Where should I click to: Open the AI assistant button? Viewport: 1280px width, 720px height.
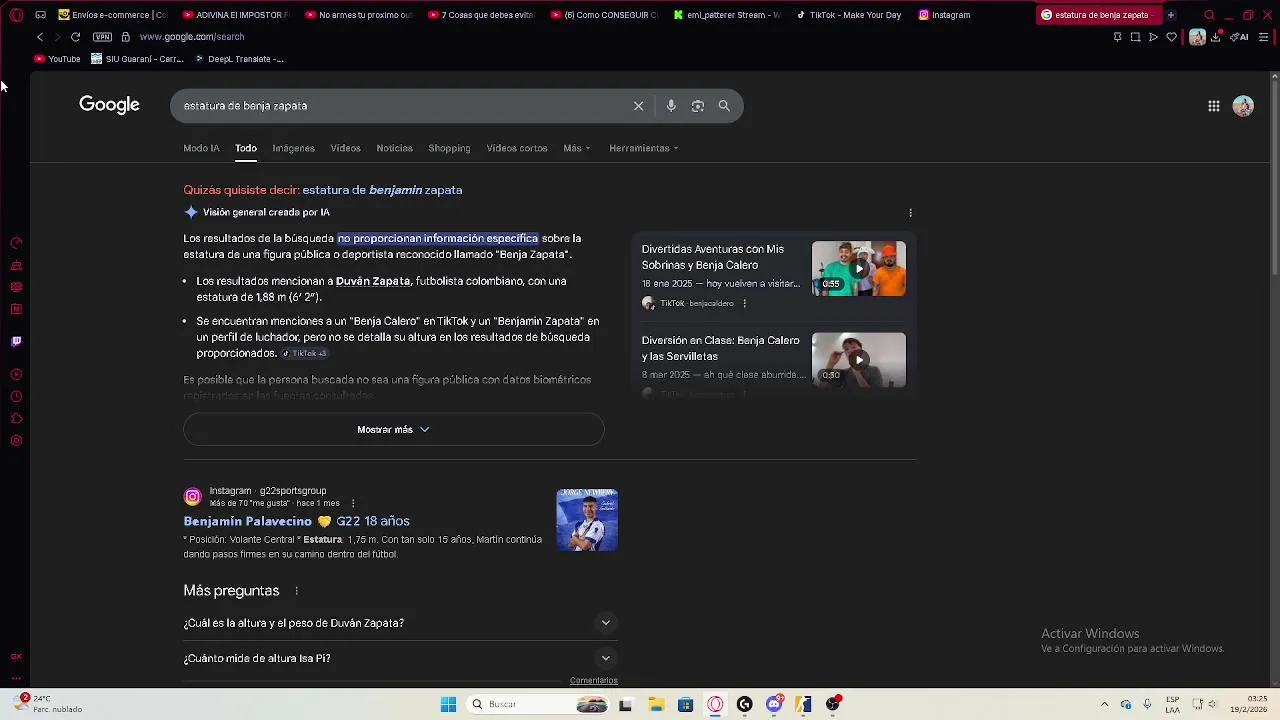[x=1239, y=37]
